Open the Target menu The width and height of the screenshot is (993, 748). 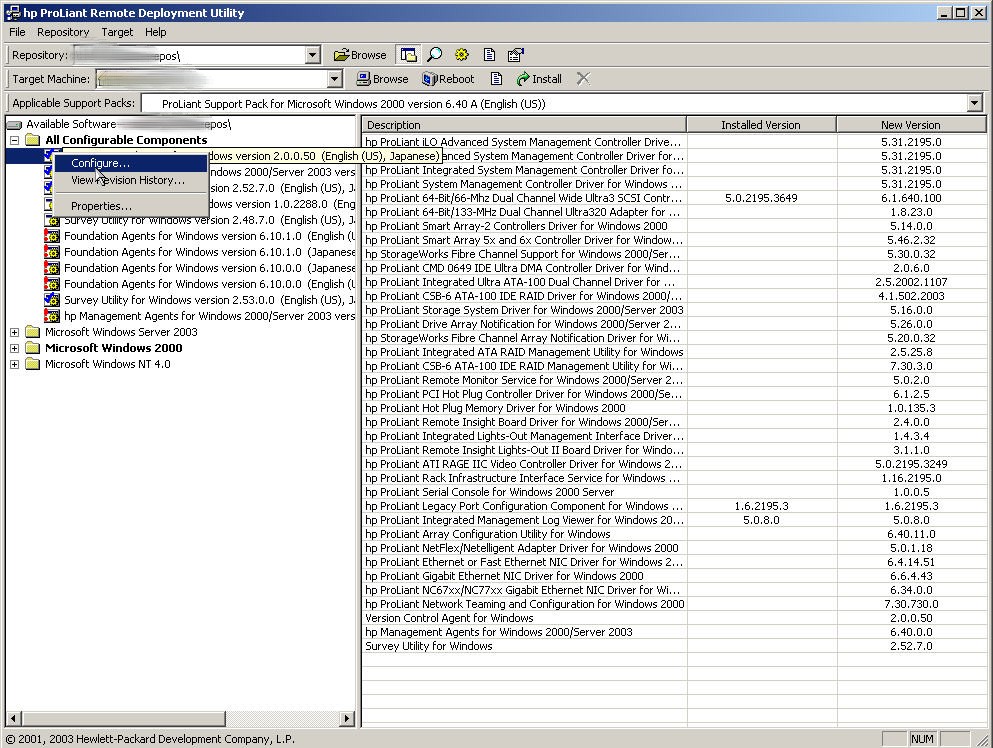pyautogui.click(x=117, y=32)
